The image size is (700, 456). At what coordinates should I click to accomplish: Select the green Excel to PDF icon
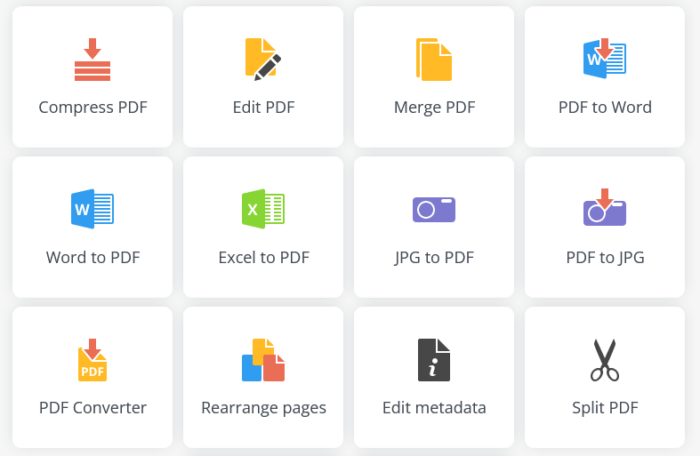click(x=263, y=209)
